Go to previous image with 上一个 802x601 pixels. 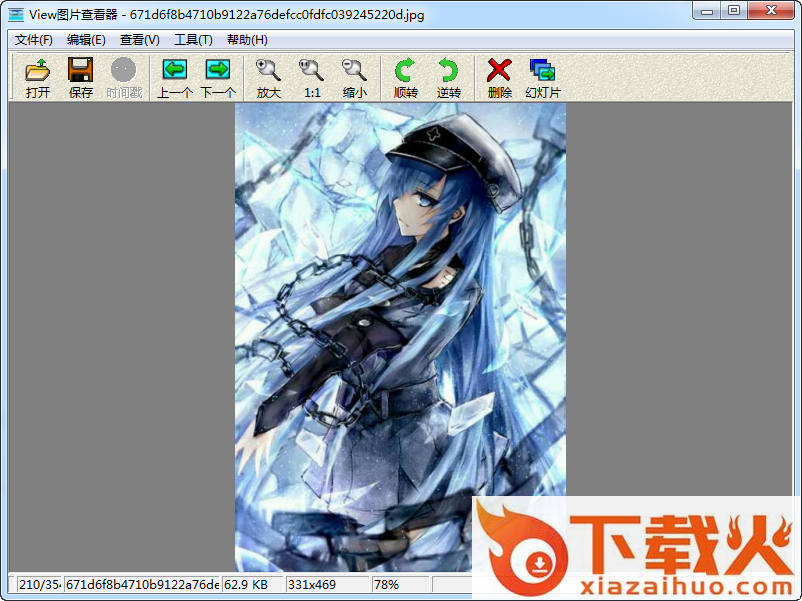click(x=174, y=70)
